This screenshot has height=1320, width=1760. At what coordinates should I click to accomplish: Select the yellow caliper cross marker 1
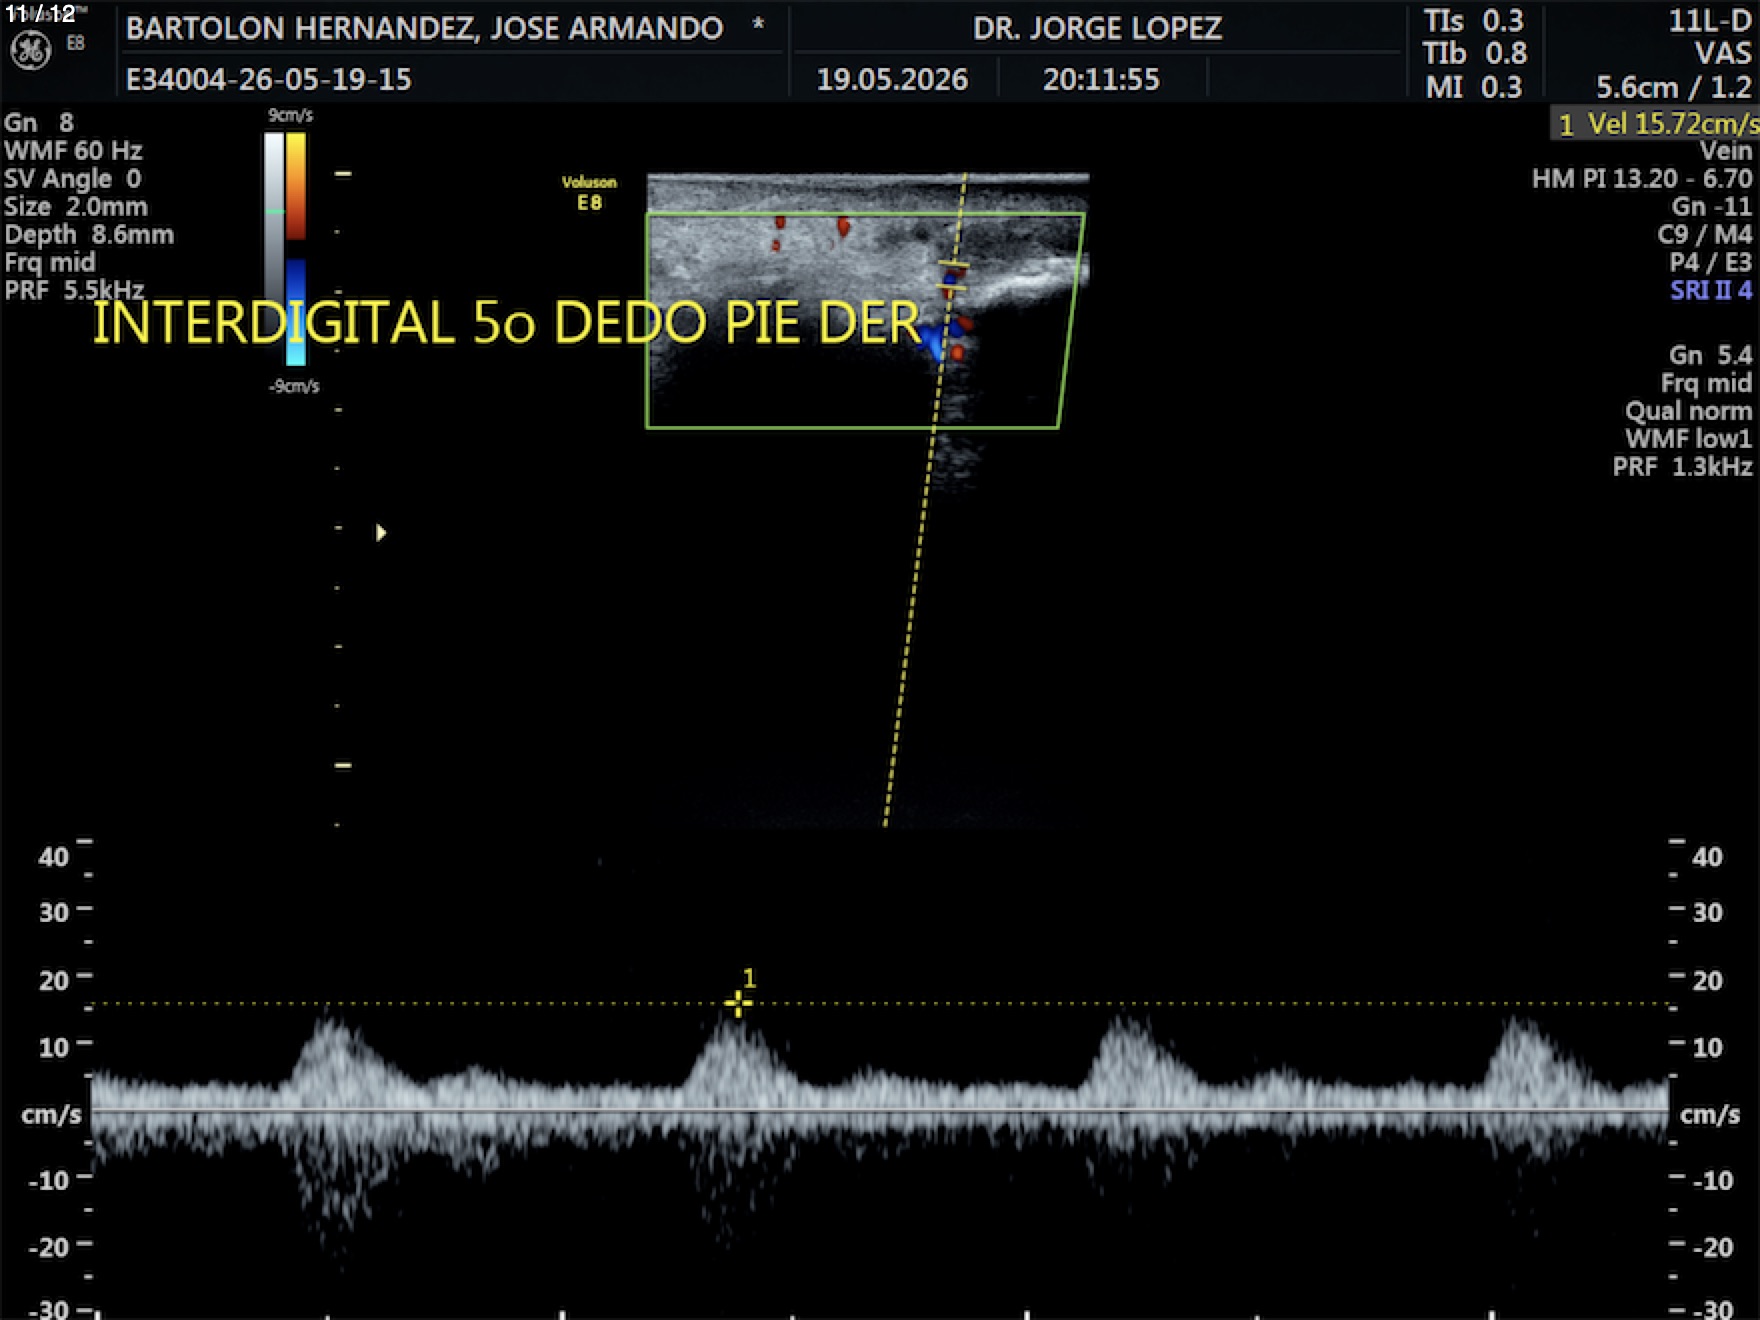738,1003
